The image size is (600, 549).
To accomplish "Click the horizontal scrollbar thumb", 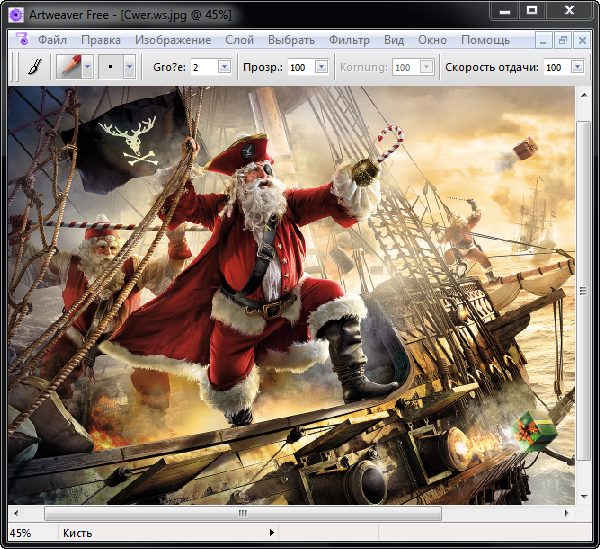I will 243,513.
